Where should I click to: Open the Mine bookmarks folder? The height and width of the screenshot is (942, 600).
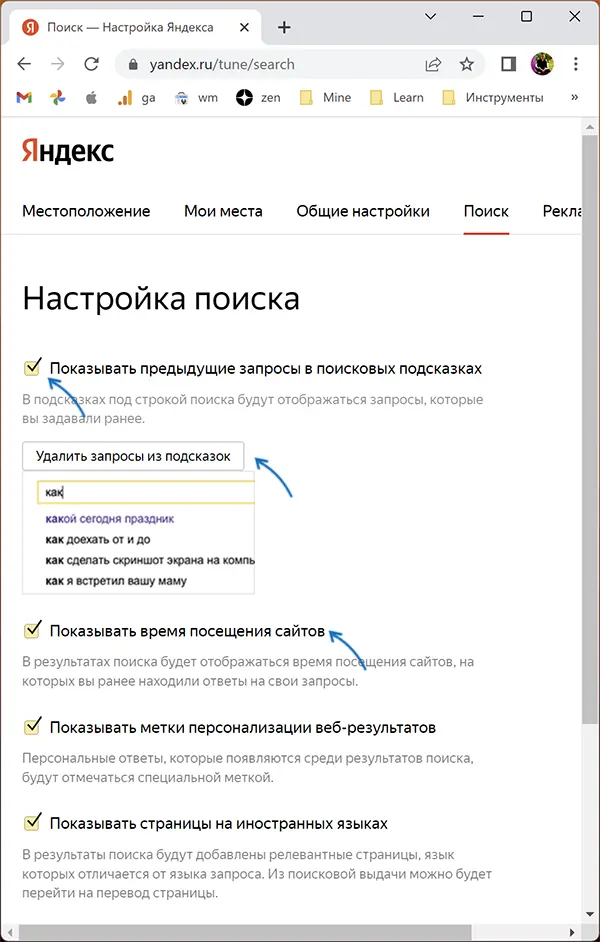(325, 98)
